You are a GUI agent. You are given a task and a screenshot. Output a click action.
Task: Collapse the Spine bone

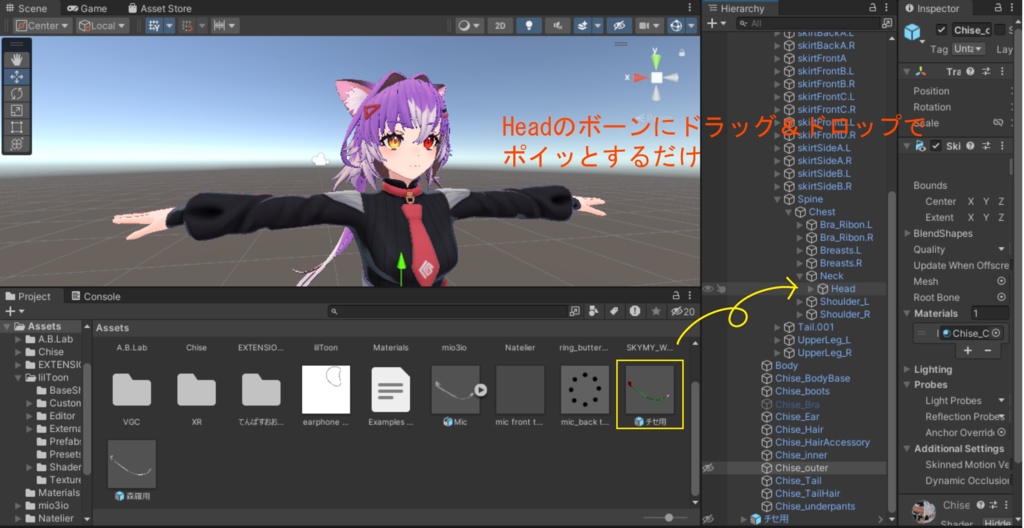tap(777, 199)
